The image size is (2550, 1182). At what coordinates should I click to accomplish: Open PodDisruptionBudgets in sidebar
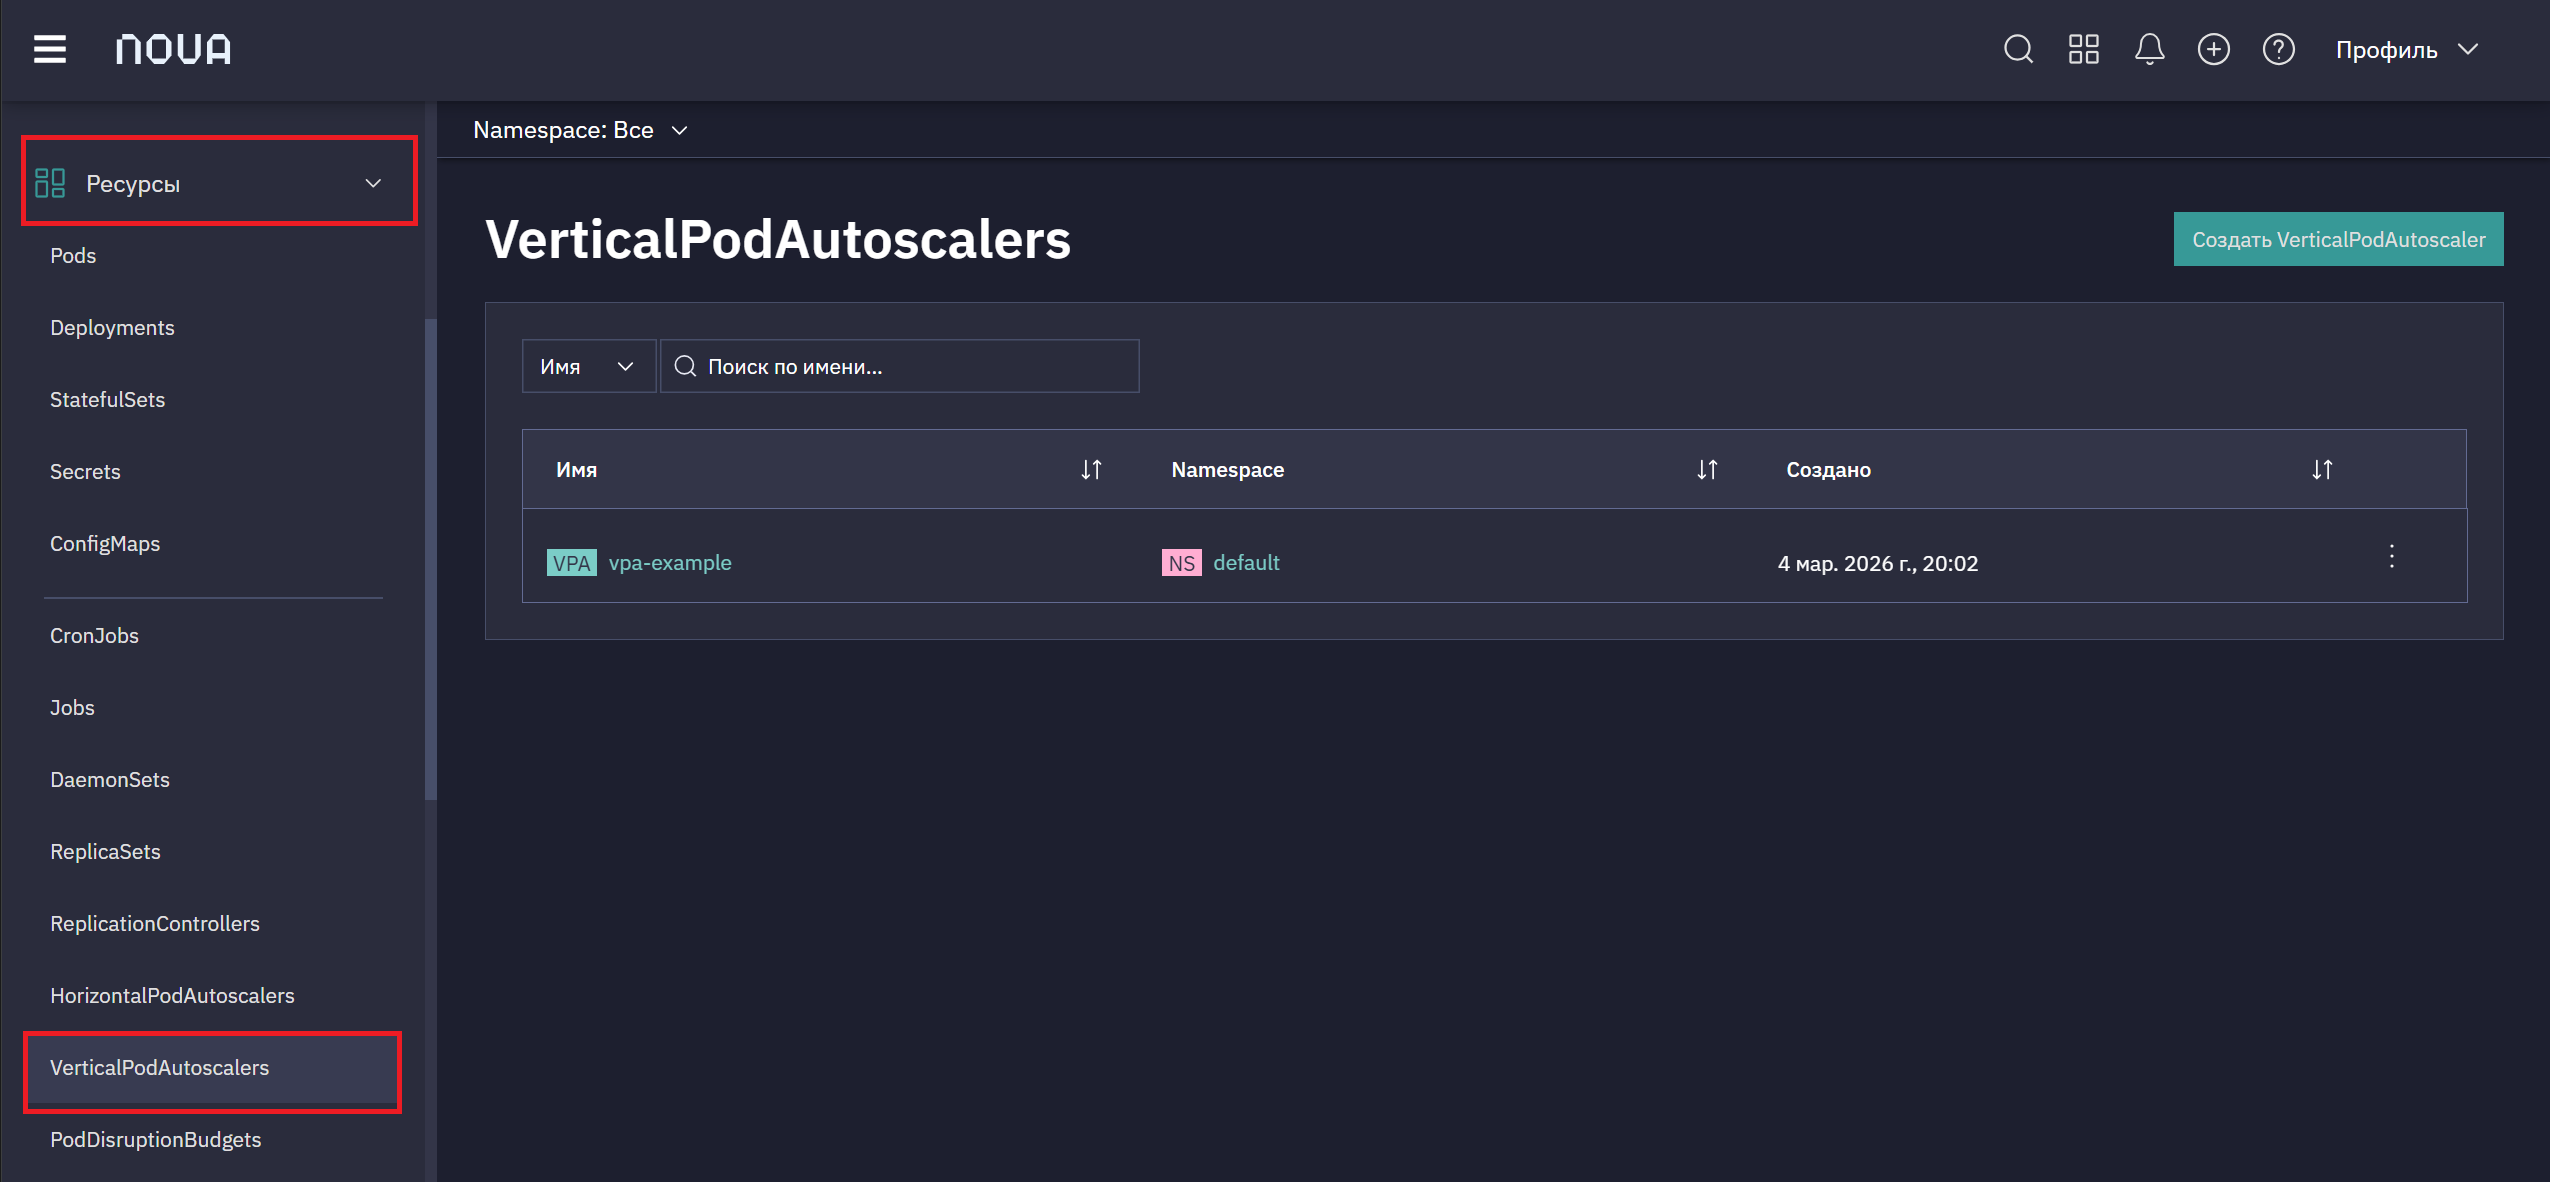click(x=155, y=1140)
